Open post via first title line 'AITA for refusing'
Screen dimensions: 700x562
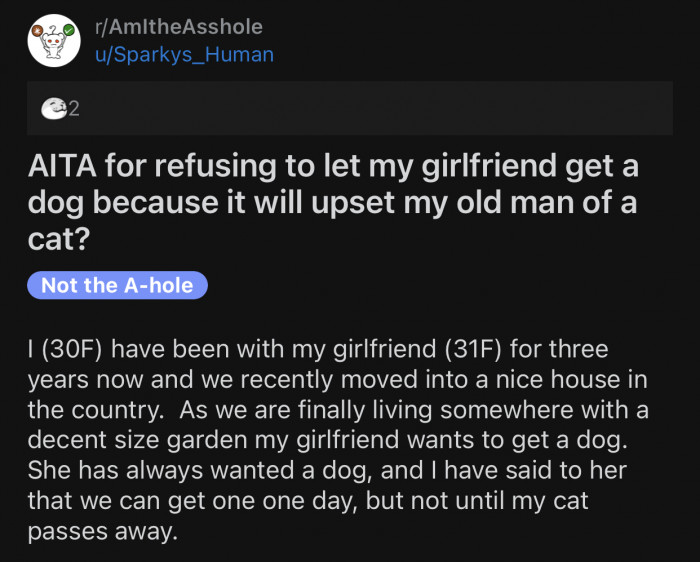coord(332,169)
